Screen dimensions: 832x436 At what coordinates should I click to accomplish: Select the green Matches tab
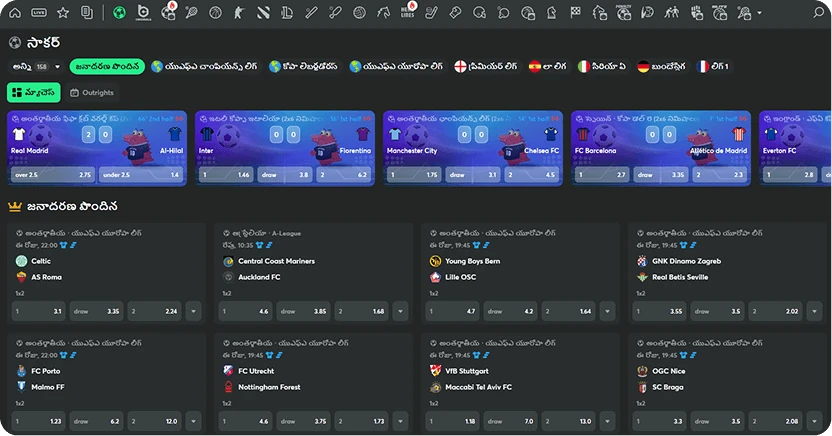pyautogui.click(x=33, y=92)
